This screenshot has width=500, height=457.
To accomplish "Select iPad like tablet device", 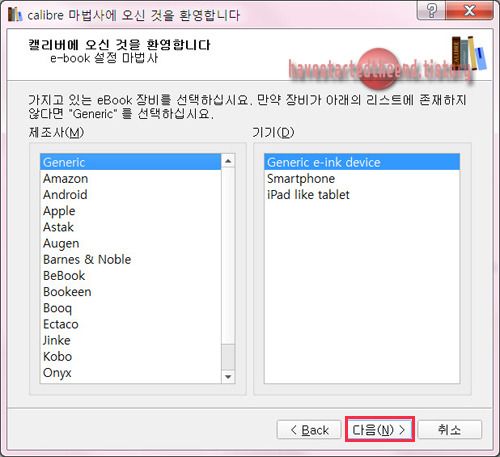I will pos(362,195).
